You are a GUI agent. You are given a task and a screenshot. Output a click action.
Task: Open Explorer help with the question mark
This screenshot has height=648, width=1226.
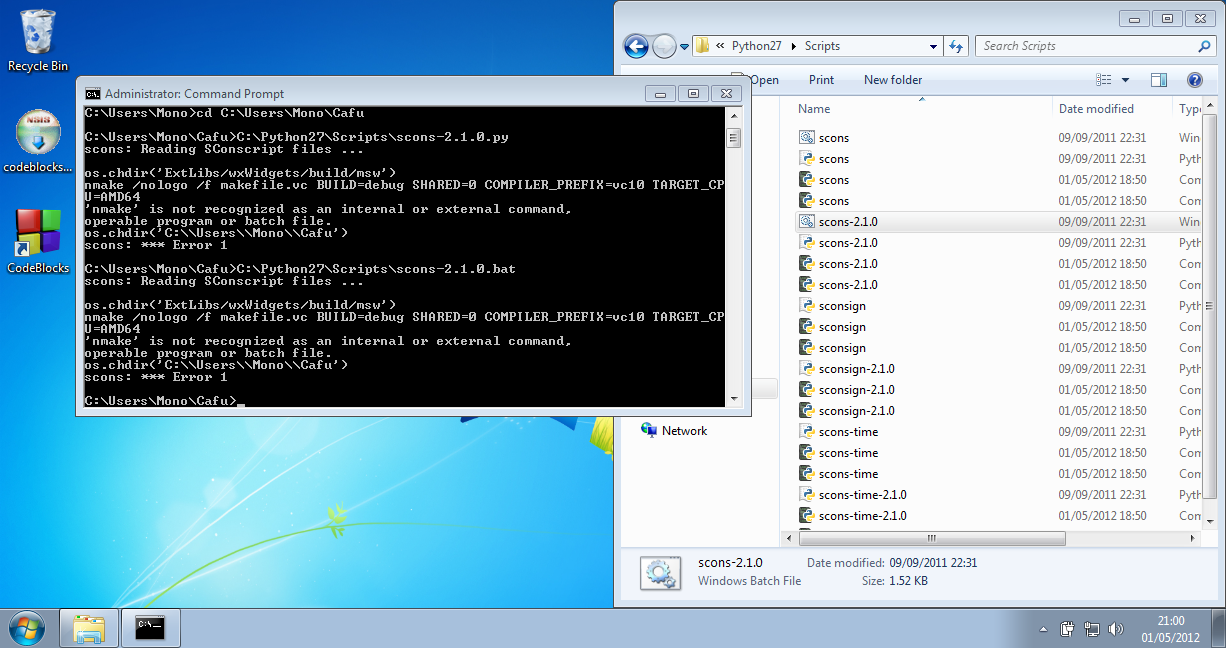click(x=1194, y=80)
